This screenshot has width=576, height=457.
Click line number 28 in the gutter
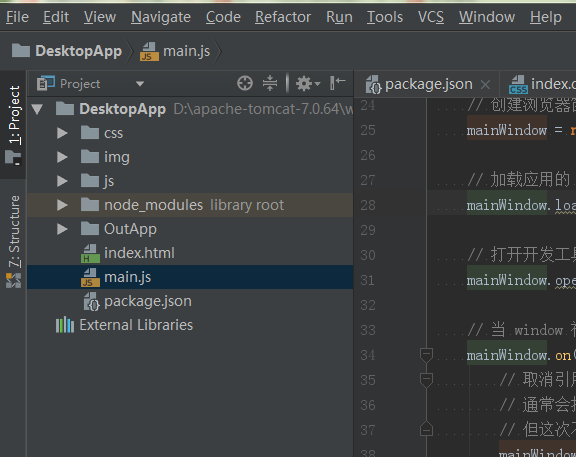pyautogui.click(x=368, y=205)
